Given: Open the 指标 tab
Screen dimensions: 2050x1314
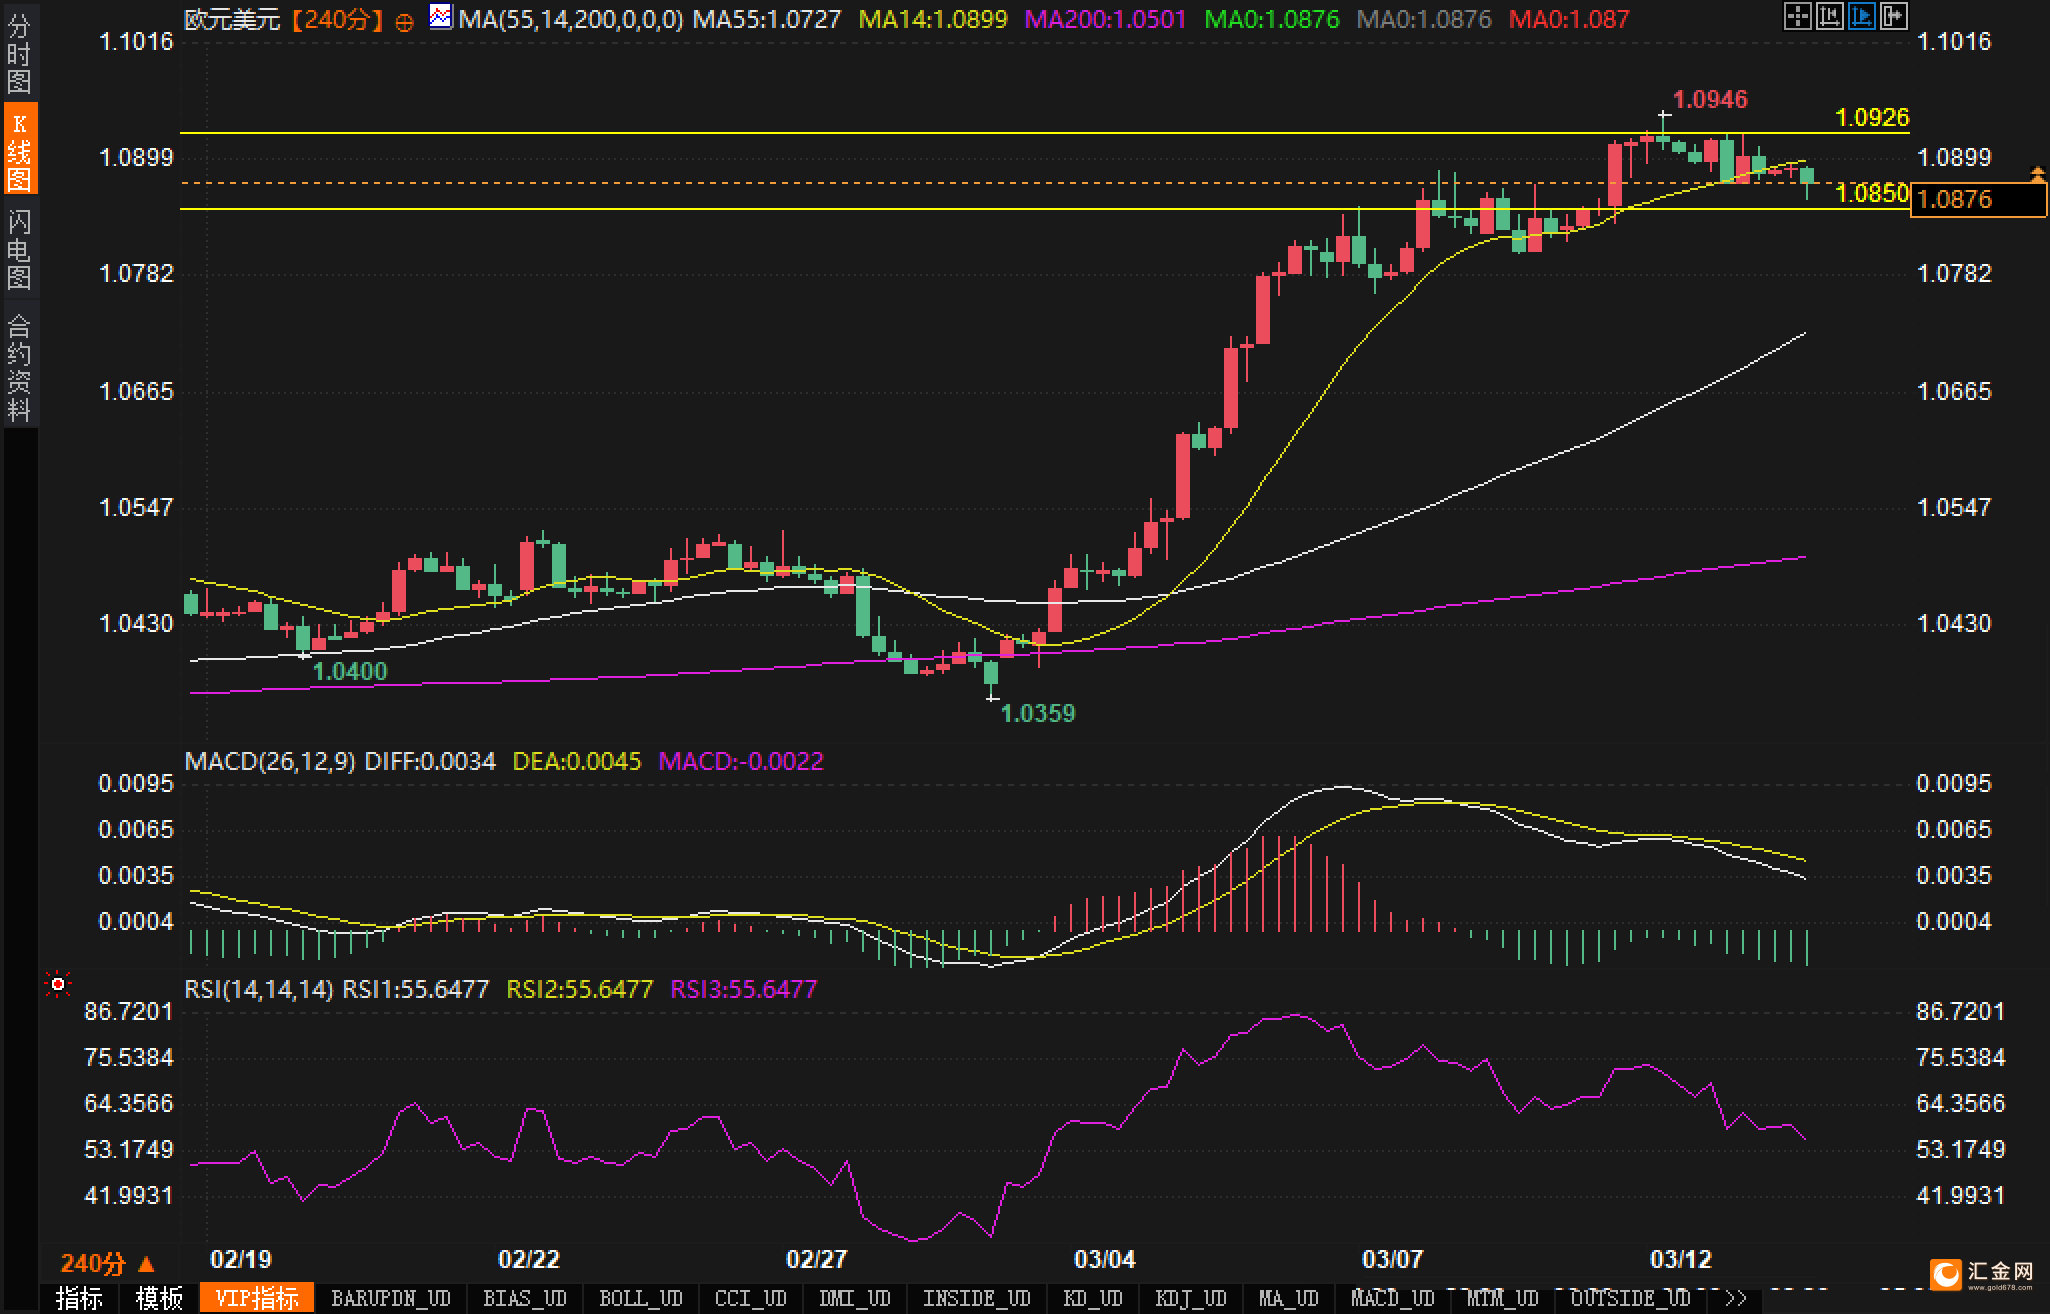Looking at the screenshot, I should coord(80,1298).
